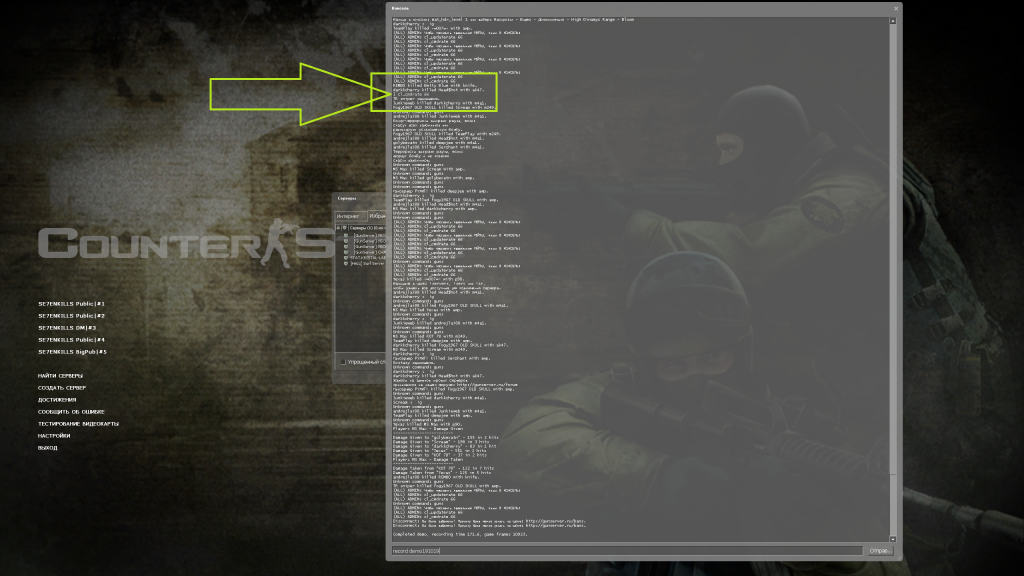Screen dimensions: 1024x576
Task: Open Найти серверы menu item
Action: click(62, 375)
